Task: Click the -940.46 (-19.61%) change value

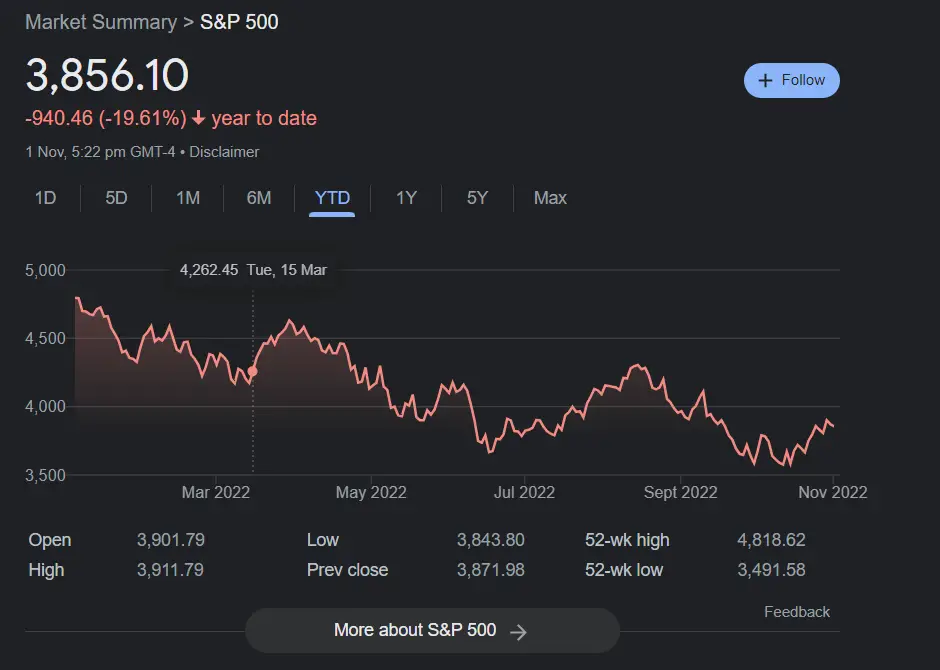Action: coord(106,118)
